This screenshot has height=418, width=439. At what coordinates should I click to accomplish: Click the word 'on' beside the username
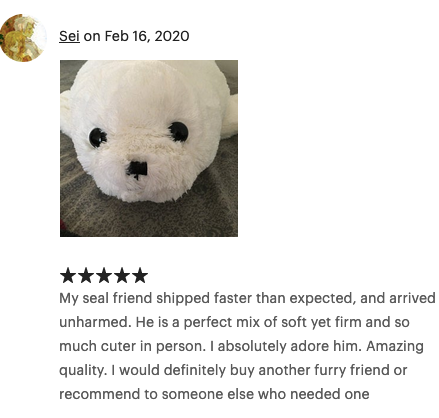tap(92, 36)
